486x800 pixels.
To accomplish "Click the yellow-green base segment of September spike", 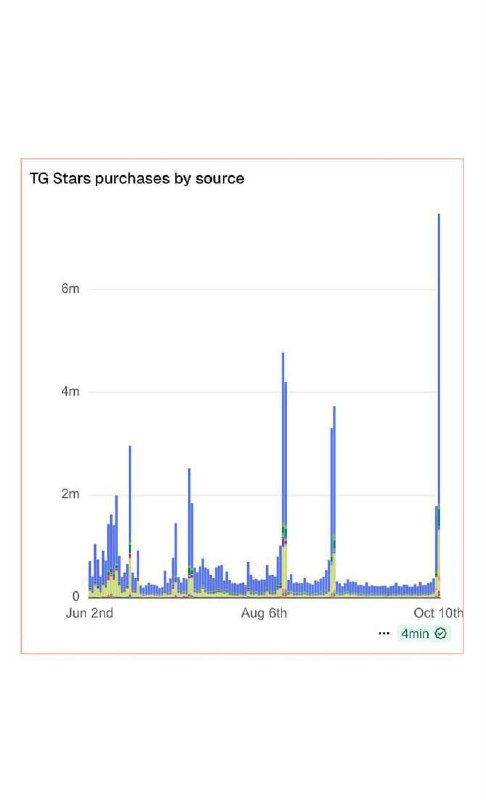I will pyautogui.click(x=334, y=574).
